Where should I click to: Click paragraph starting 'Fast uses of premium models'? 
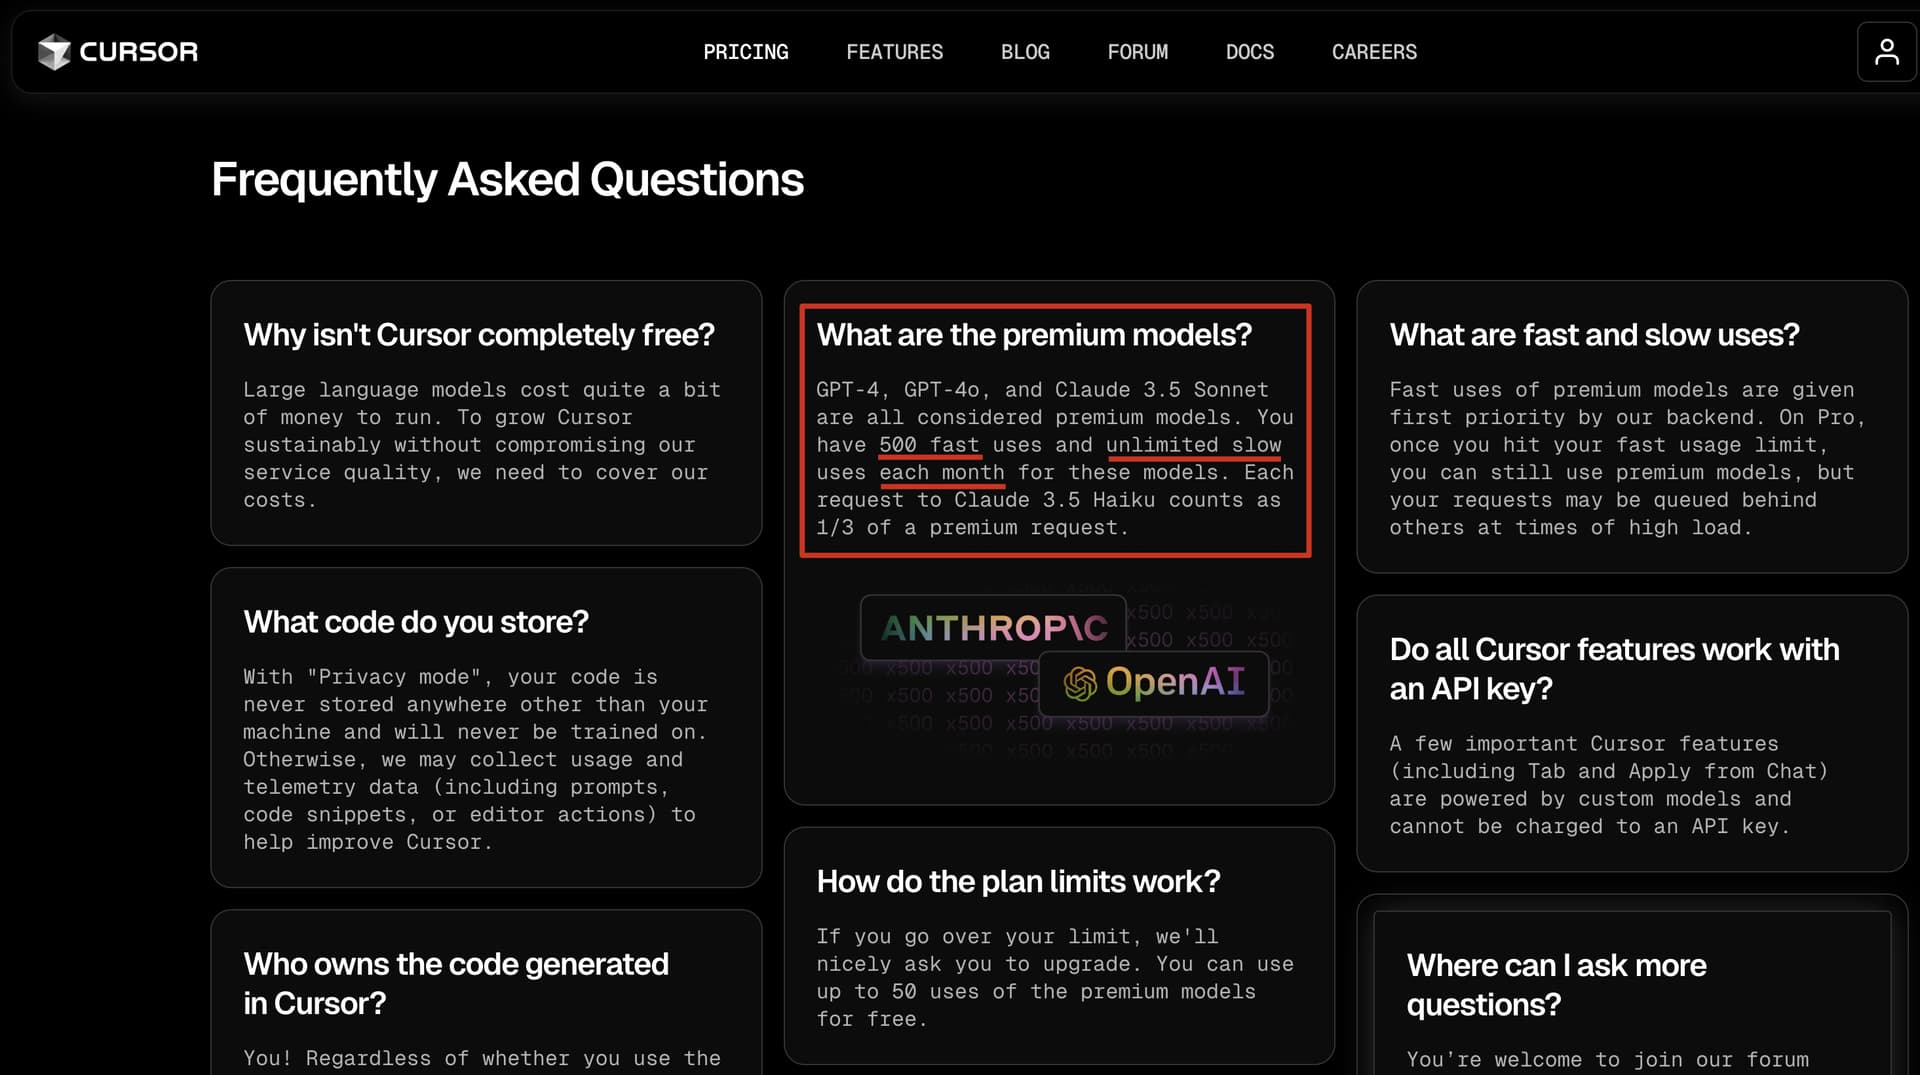point(1627,459)
